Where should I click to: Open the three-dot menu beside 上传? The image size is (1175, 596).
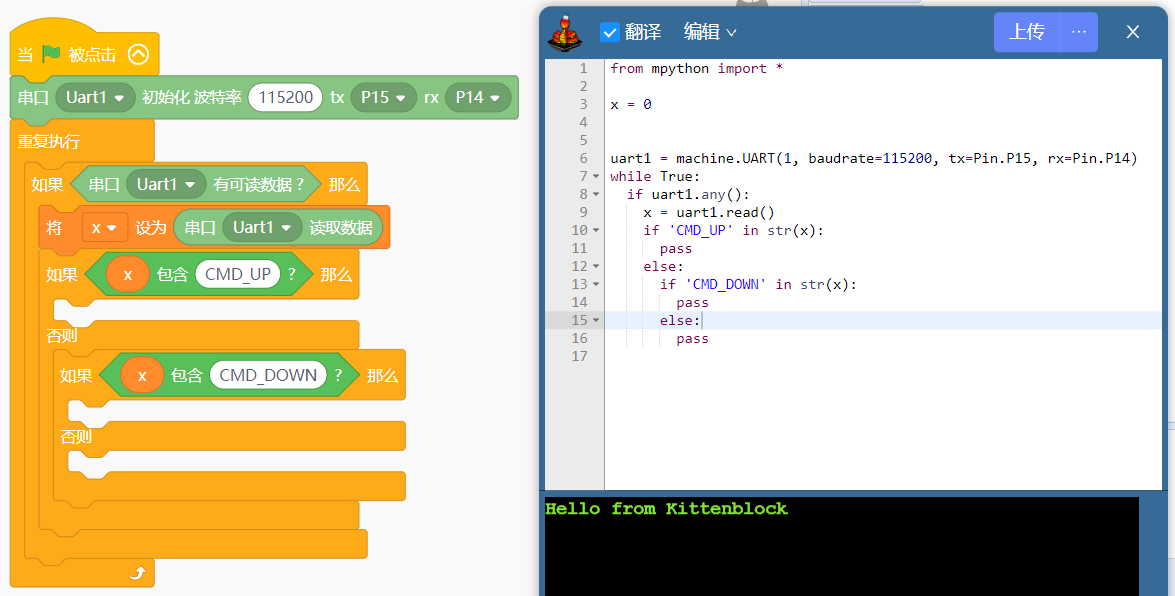(x=1078, y=32)
